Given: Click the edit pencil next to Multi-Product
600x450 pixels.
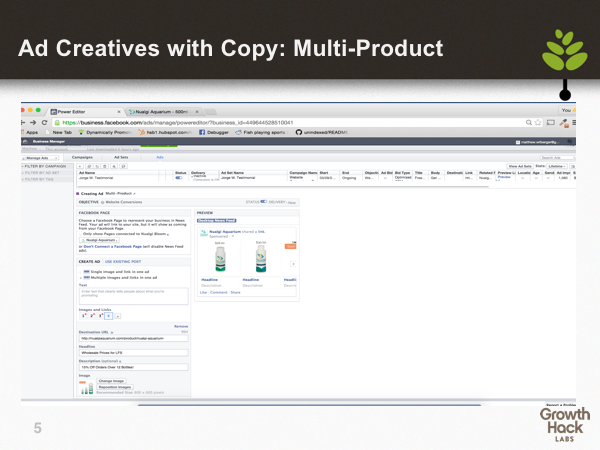Looking at the screenshot, I should [x=135, y=194].
